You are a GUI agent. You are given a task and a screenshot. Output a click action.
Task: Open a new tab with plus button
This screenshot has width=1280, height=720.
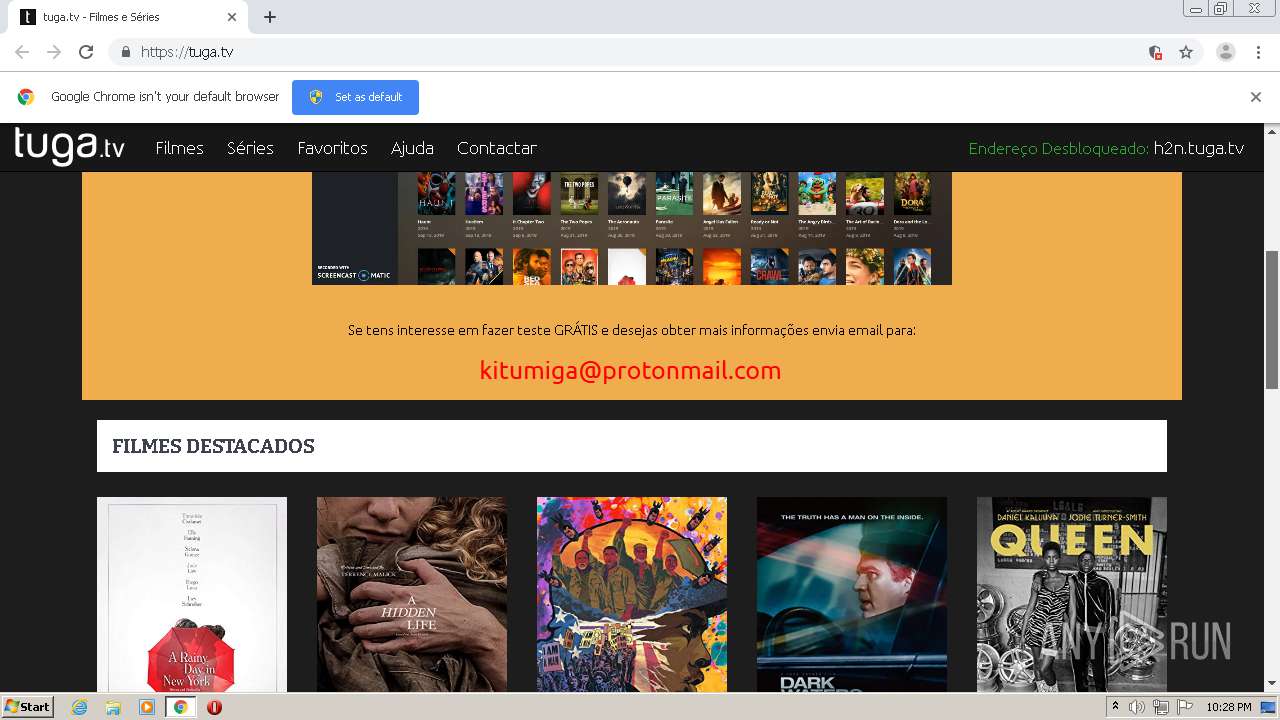click(x=270, y=17)
